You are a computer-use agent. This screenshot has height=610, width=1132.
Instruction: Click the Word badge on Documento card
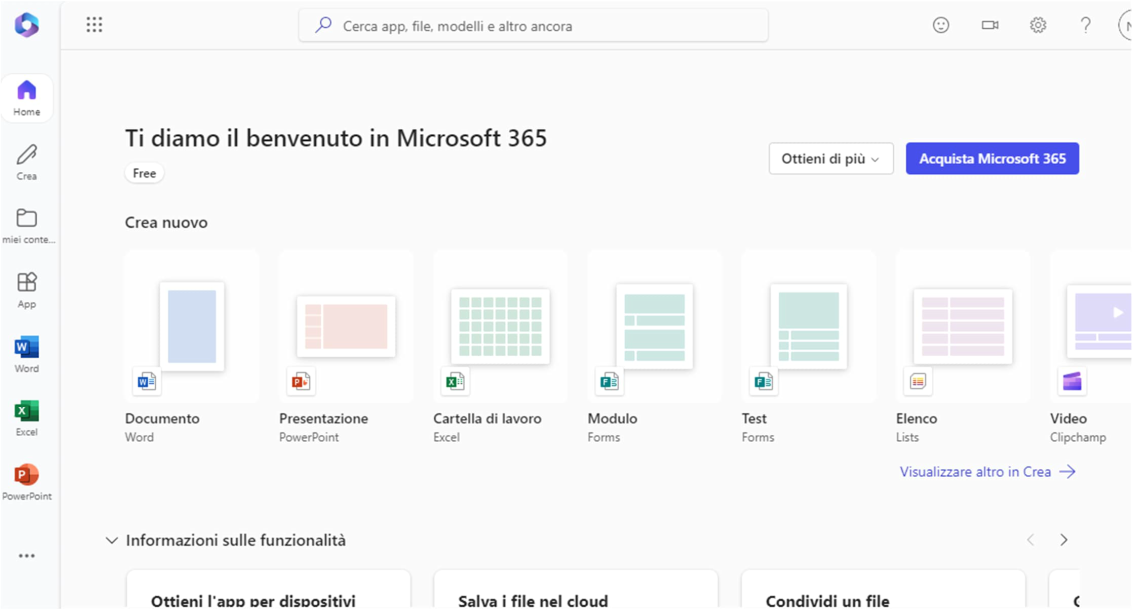(x=147, y=381)
